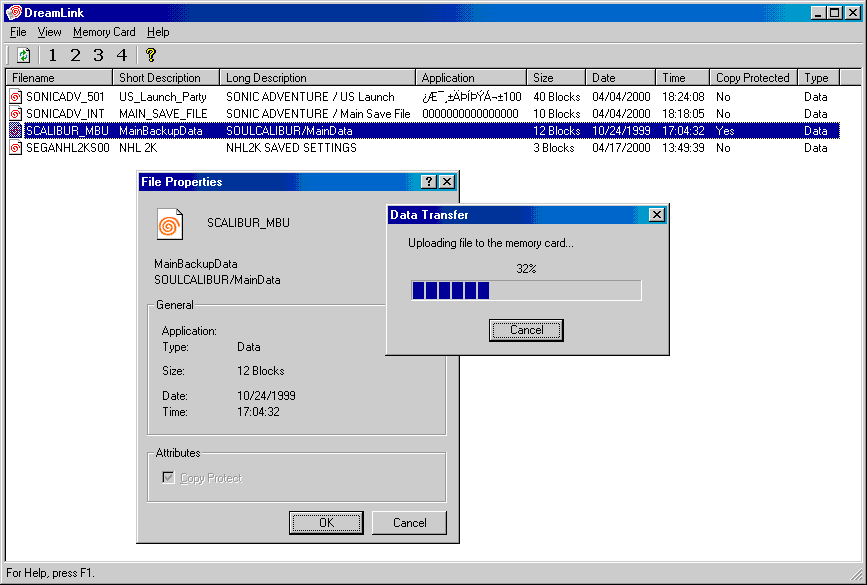The height and width of the screenshot is (585, 867).
Task: Sort by Short Description column header
Action: point(166,77)
